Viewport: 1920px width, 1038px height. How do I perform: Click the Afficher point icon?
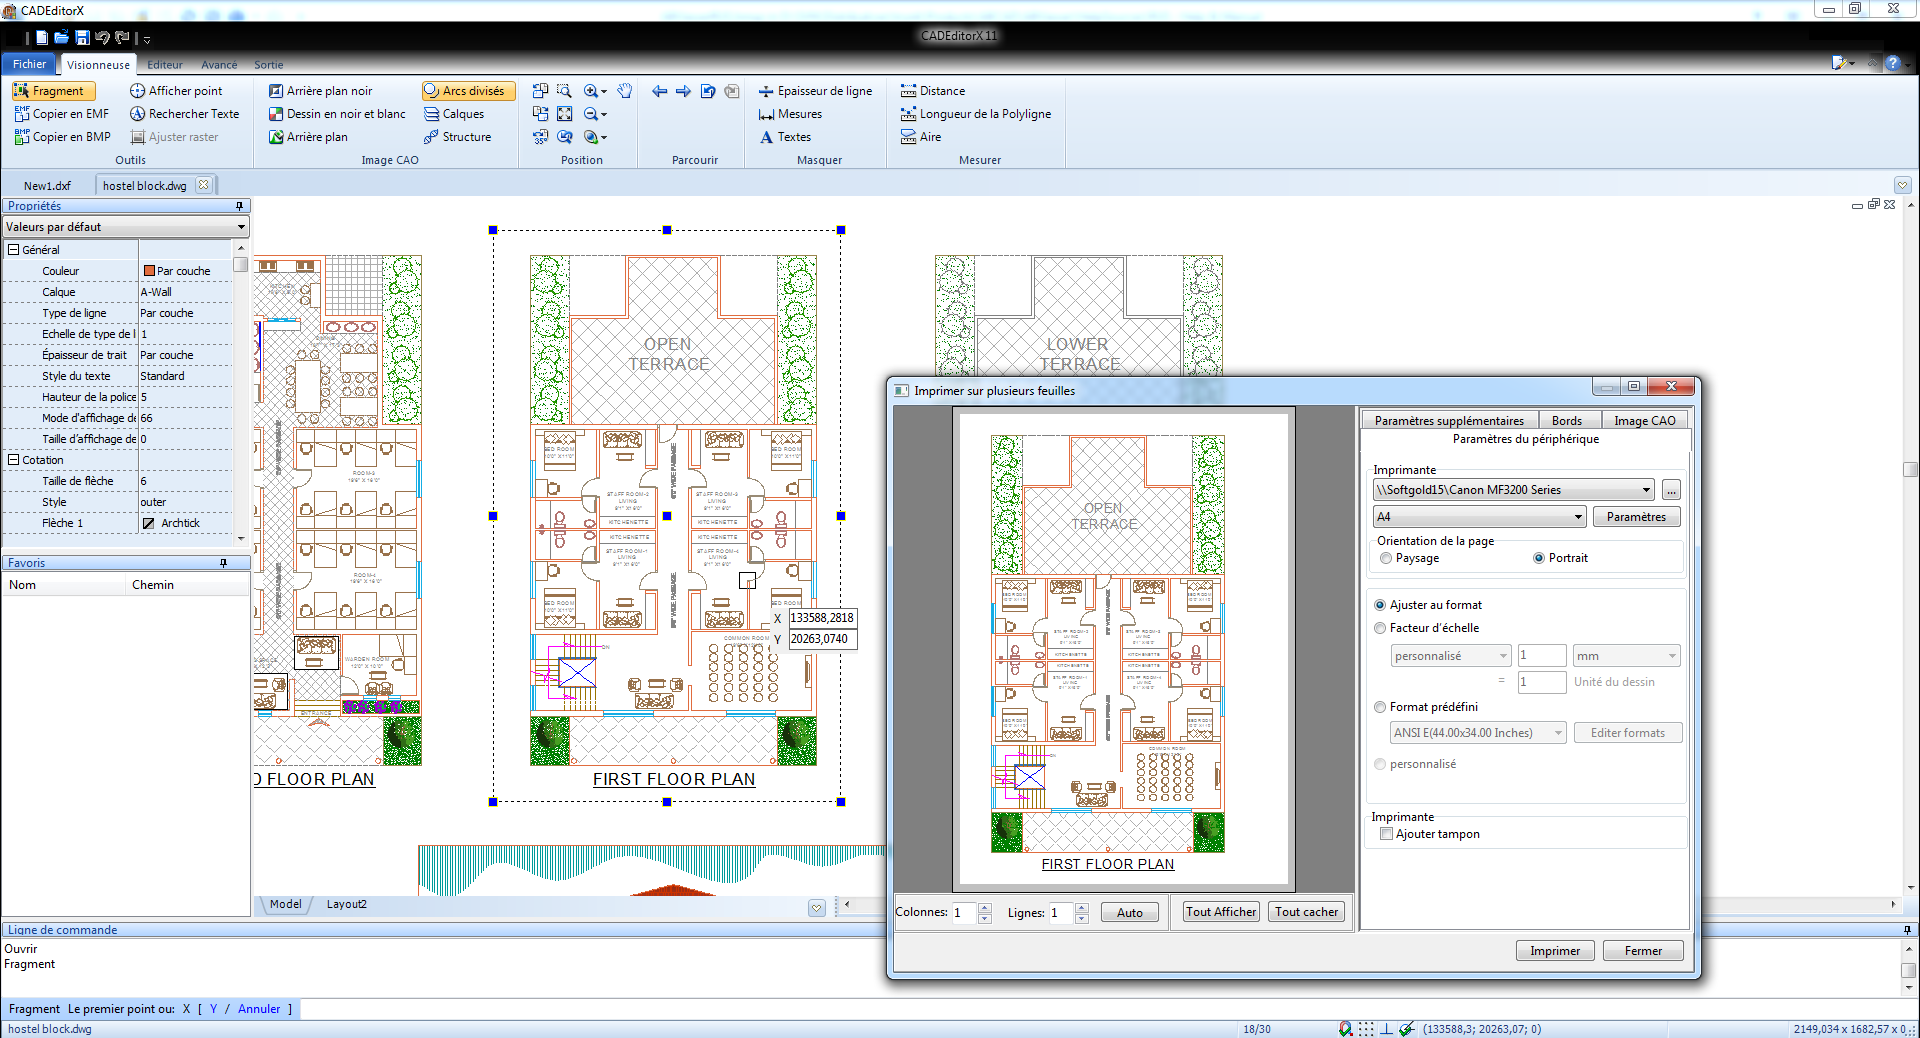click(x=138, y=91)
